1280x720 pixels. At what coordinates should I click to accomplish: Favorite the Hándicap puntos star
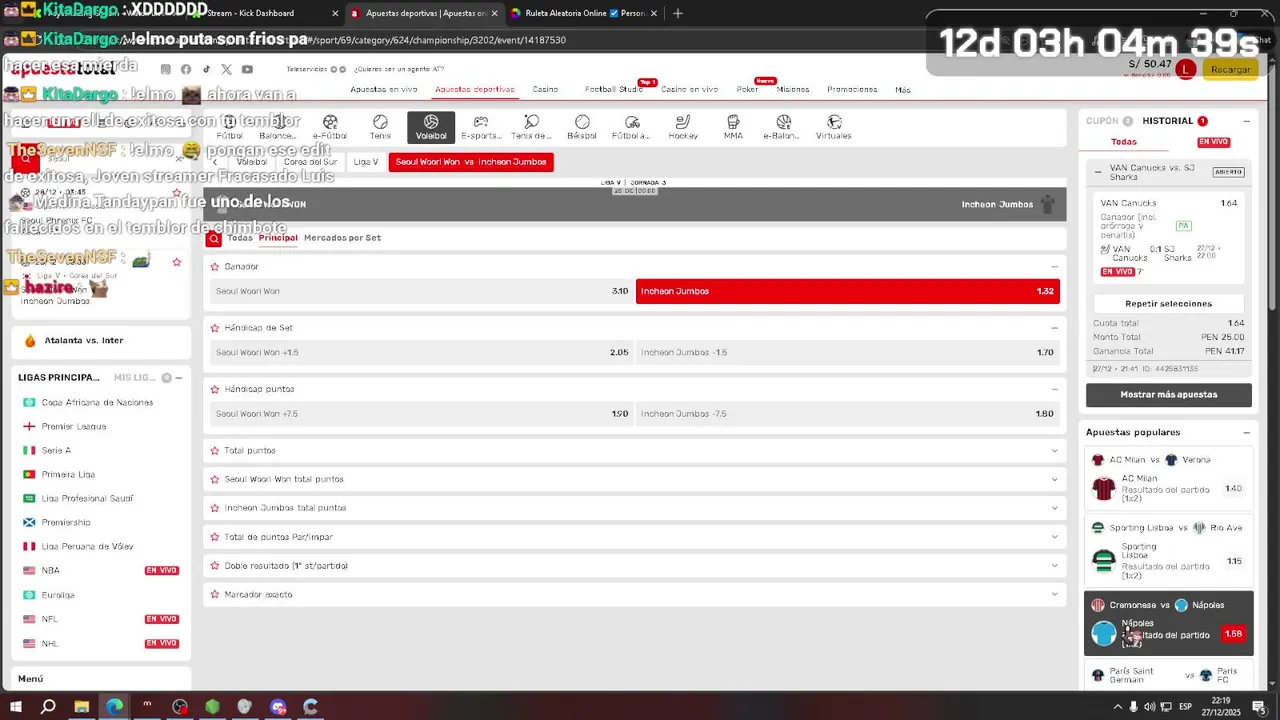pyautogui.click(x=214, y=389)
